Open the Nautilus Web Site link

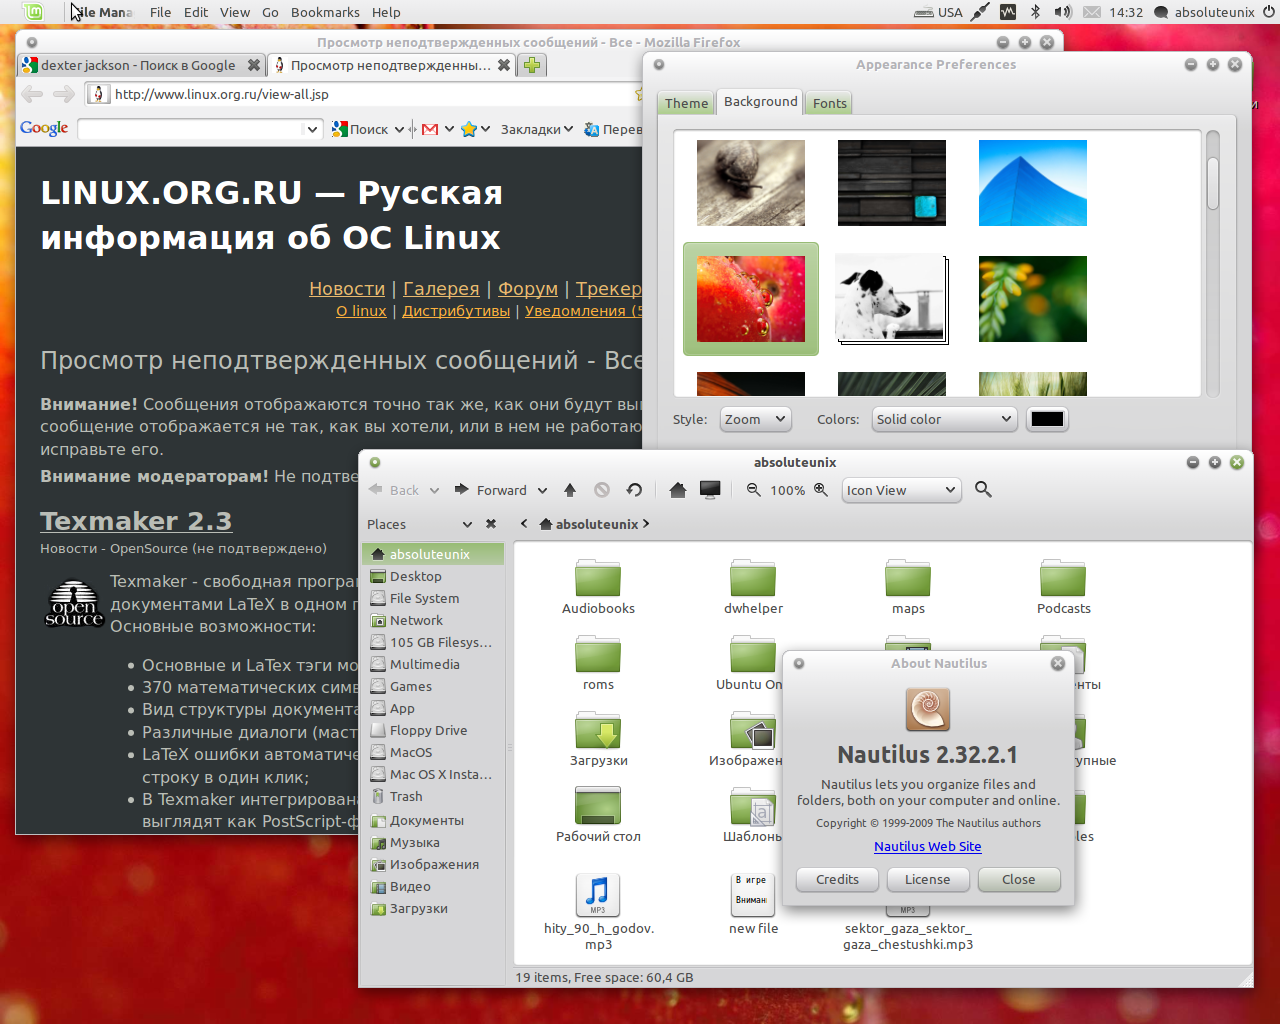click(927, 846)
